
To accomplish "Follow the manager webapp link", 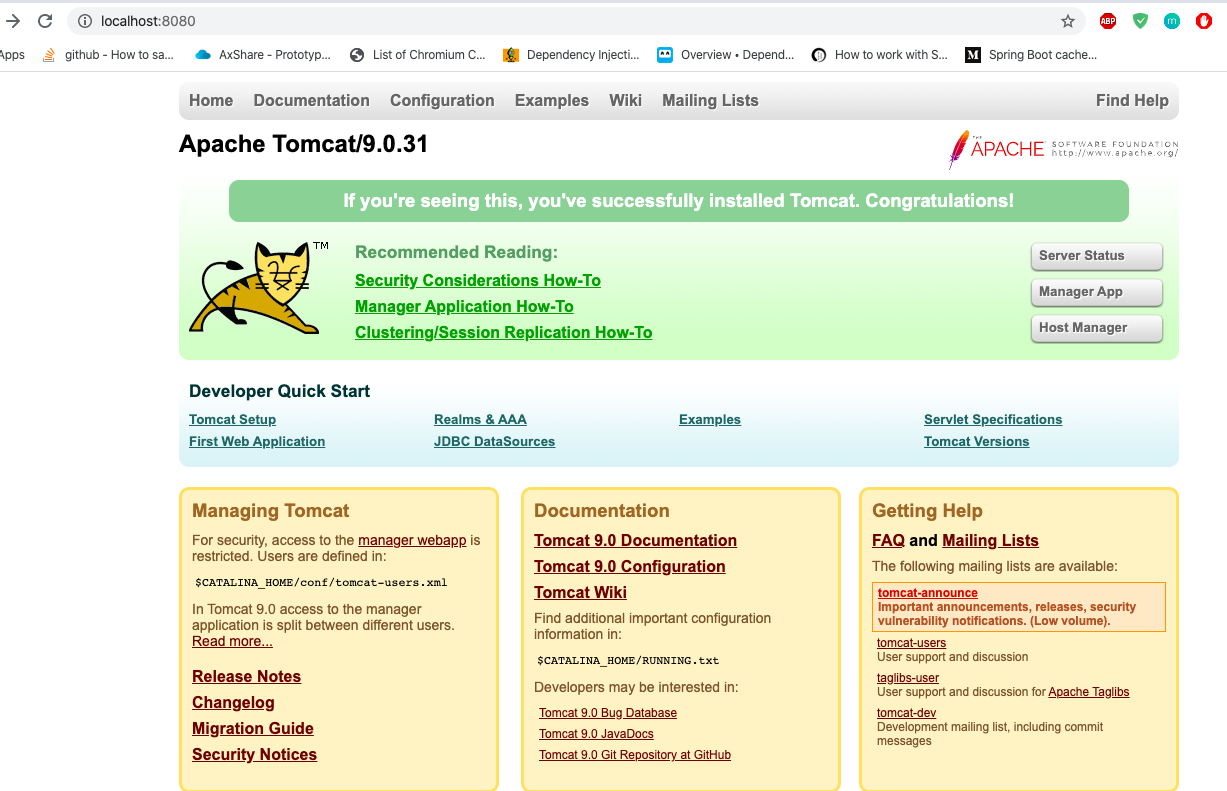I will tap(412, 540).
